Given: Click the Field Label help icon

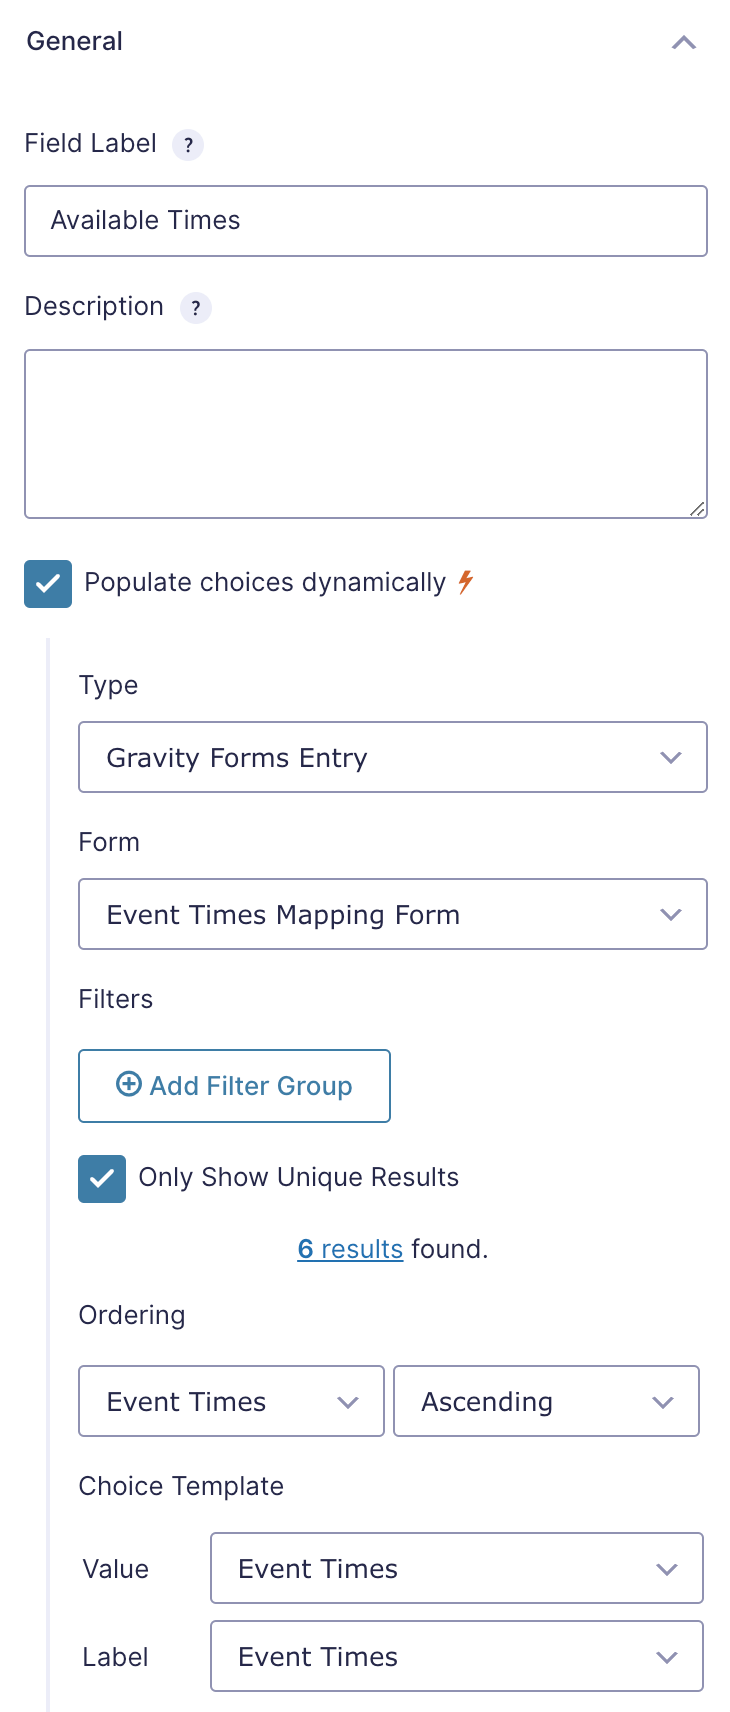Looking at the screenshot, I should (x=188, y=145).
